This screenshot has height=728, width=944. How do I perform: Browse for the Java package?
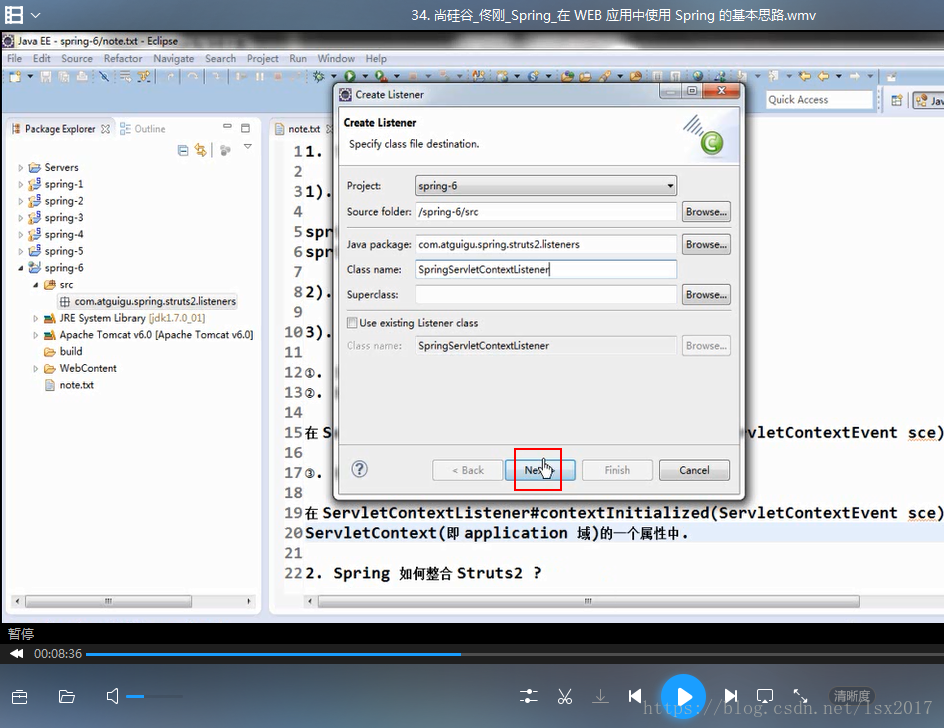(x=706, y=244)
